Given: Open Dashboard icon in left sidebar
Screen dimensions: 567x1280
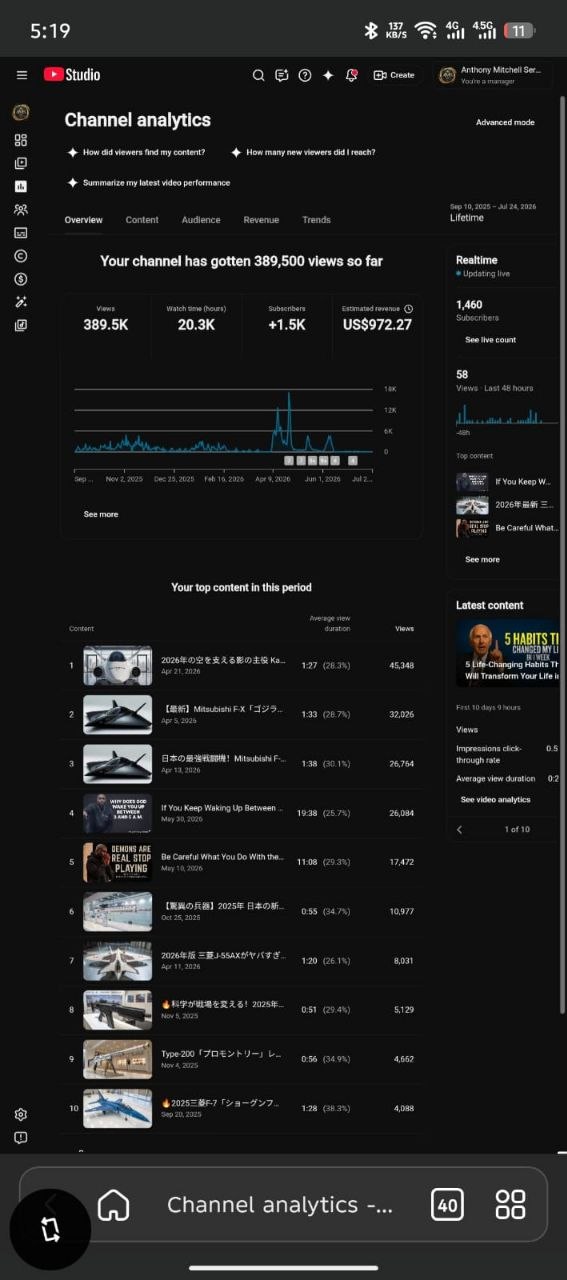Looking at the screenshot, I should [x=21, y=140].
